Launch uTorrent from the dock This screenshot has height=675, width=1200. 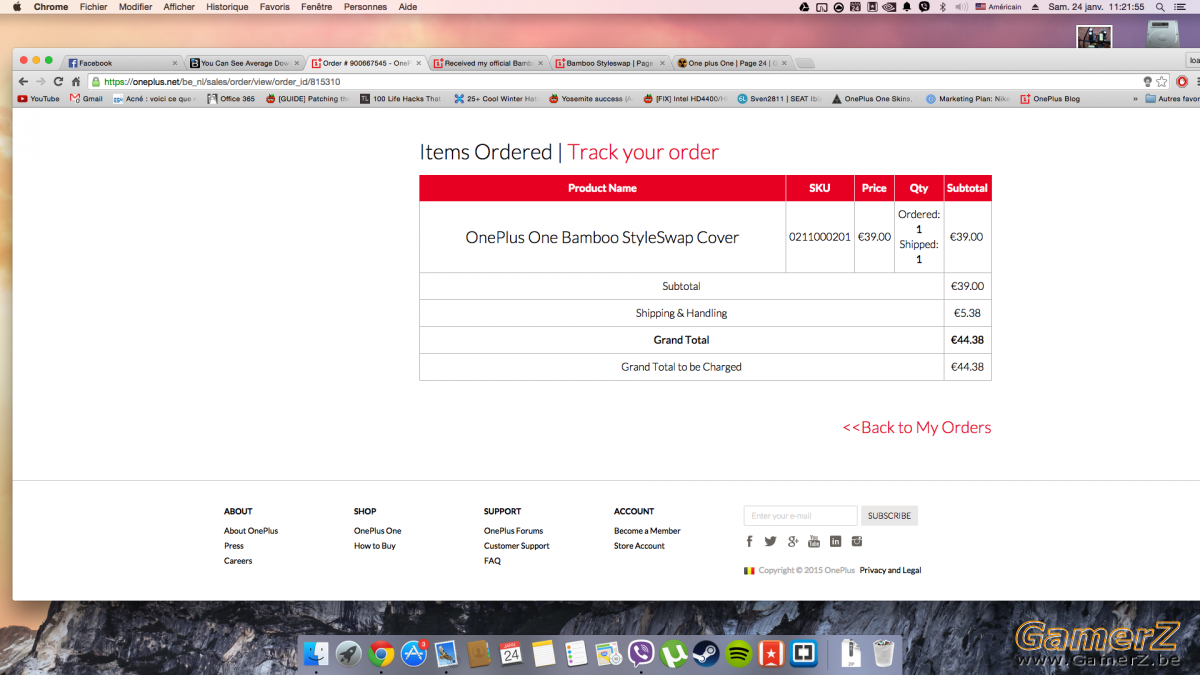[674, 654]
